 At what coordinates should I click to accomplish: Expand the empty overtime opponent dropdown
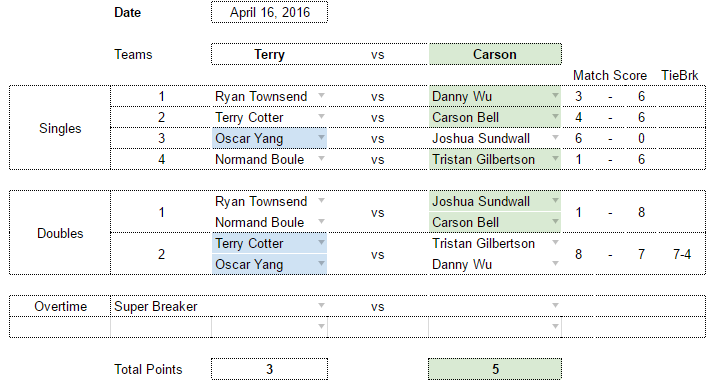point(555,305)
